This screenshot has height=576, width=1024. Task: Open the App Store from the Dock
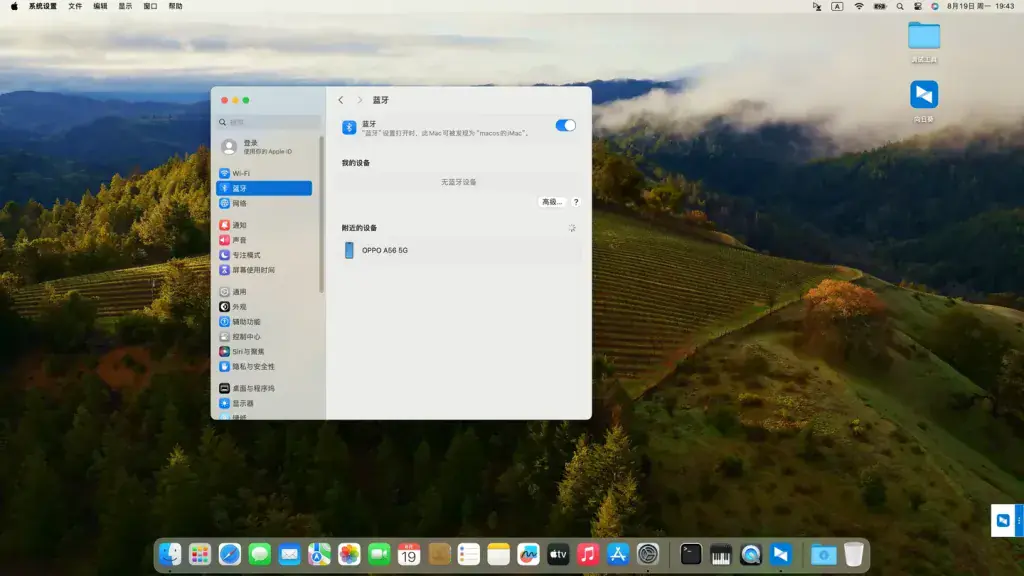[x=618, y=554]
